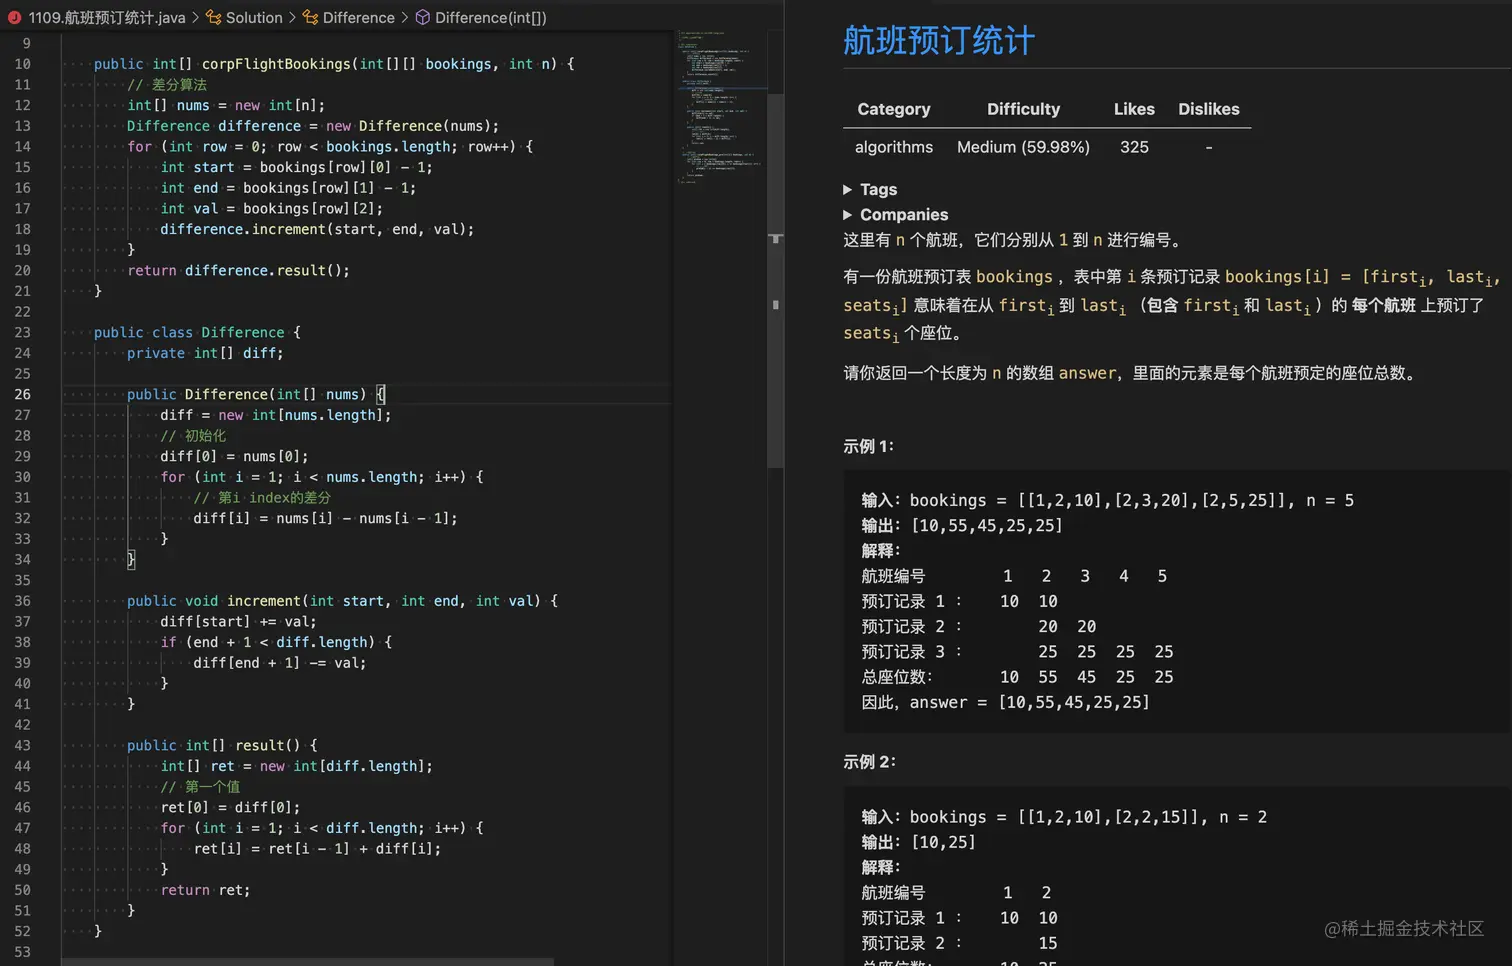
Task: Click the 'if (end + 1 < diff.length) {' line
Action: [276, 642]
